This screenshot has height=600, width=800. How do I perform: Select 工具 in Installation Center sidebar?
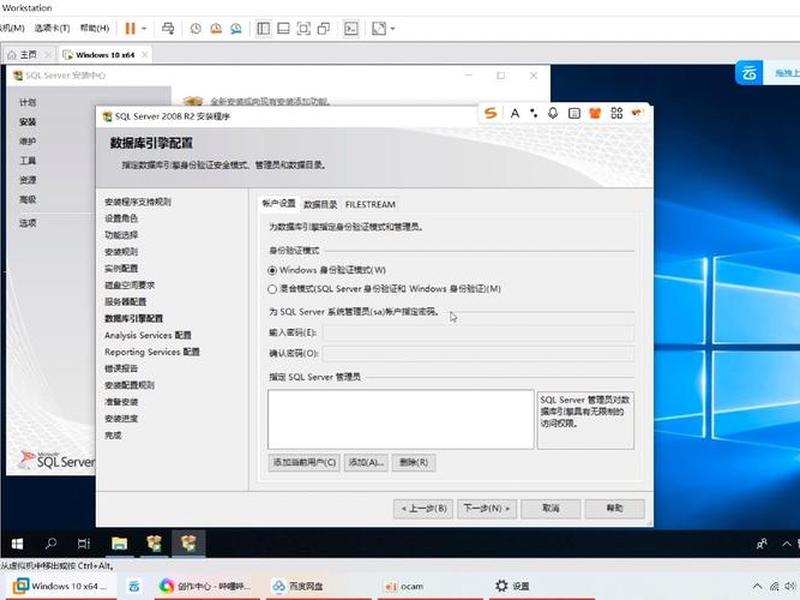[28, 161]
